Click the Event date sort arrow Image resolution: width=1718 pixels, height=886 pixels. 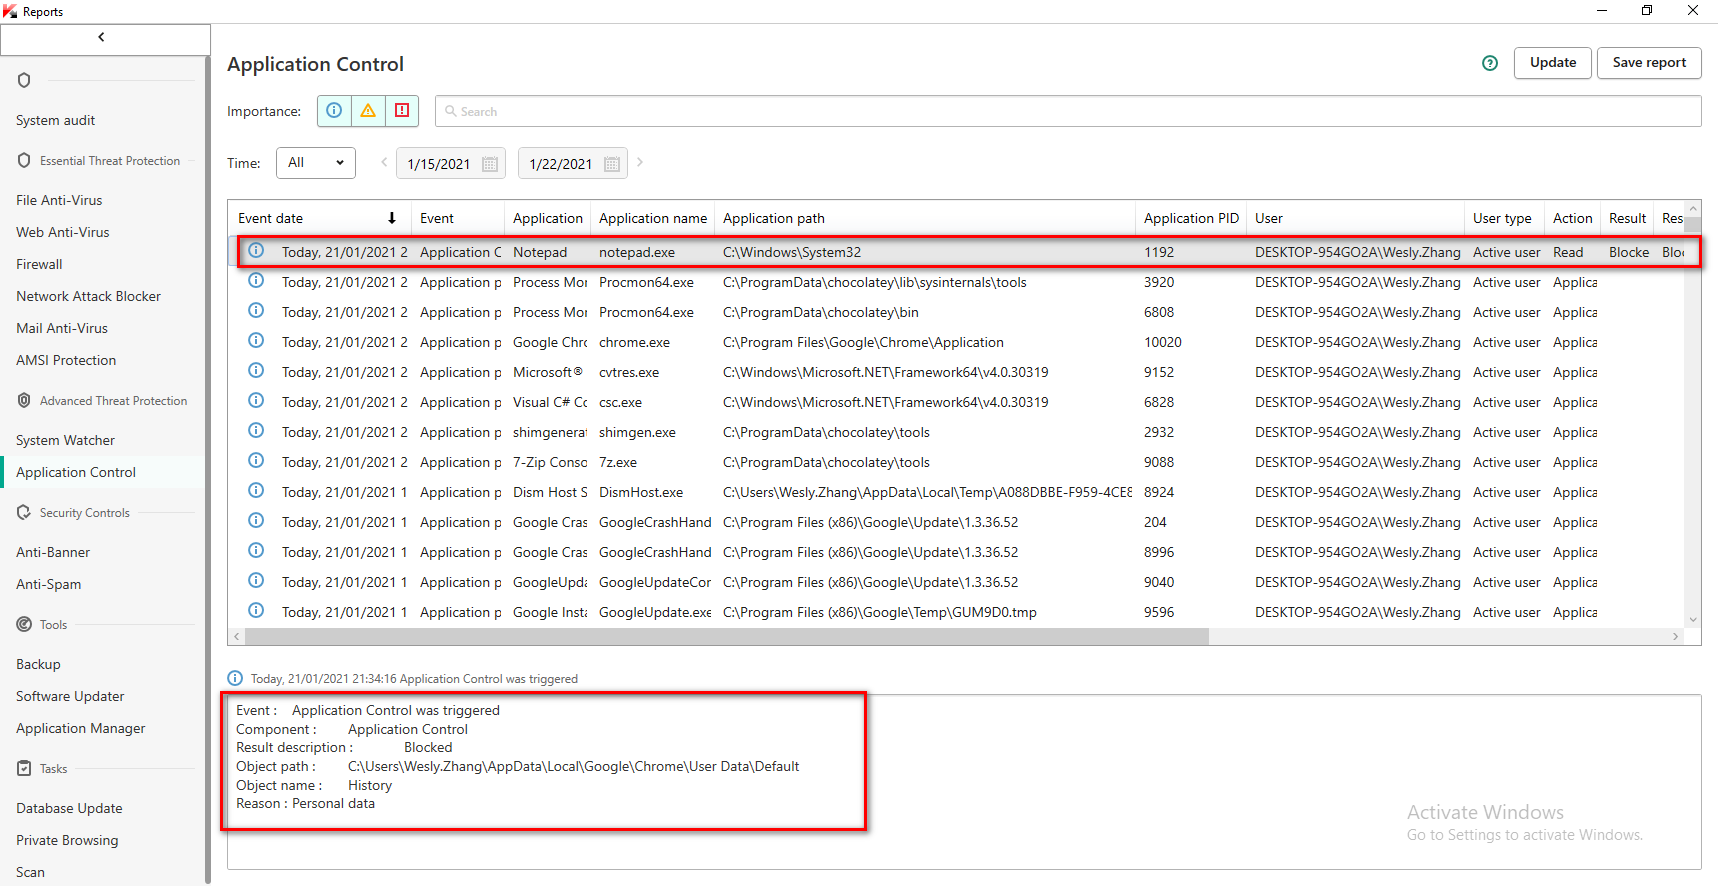[392, 218]
